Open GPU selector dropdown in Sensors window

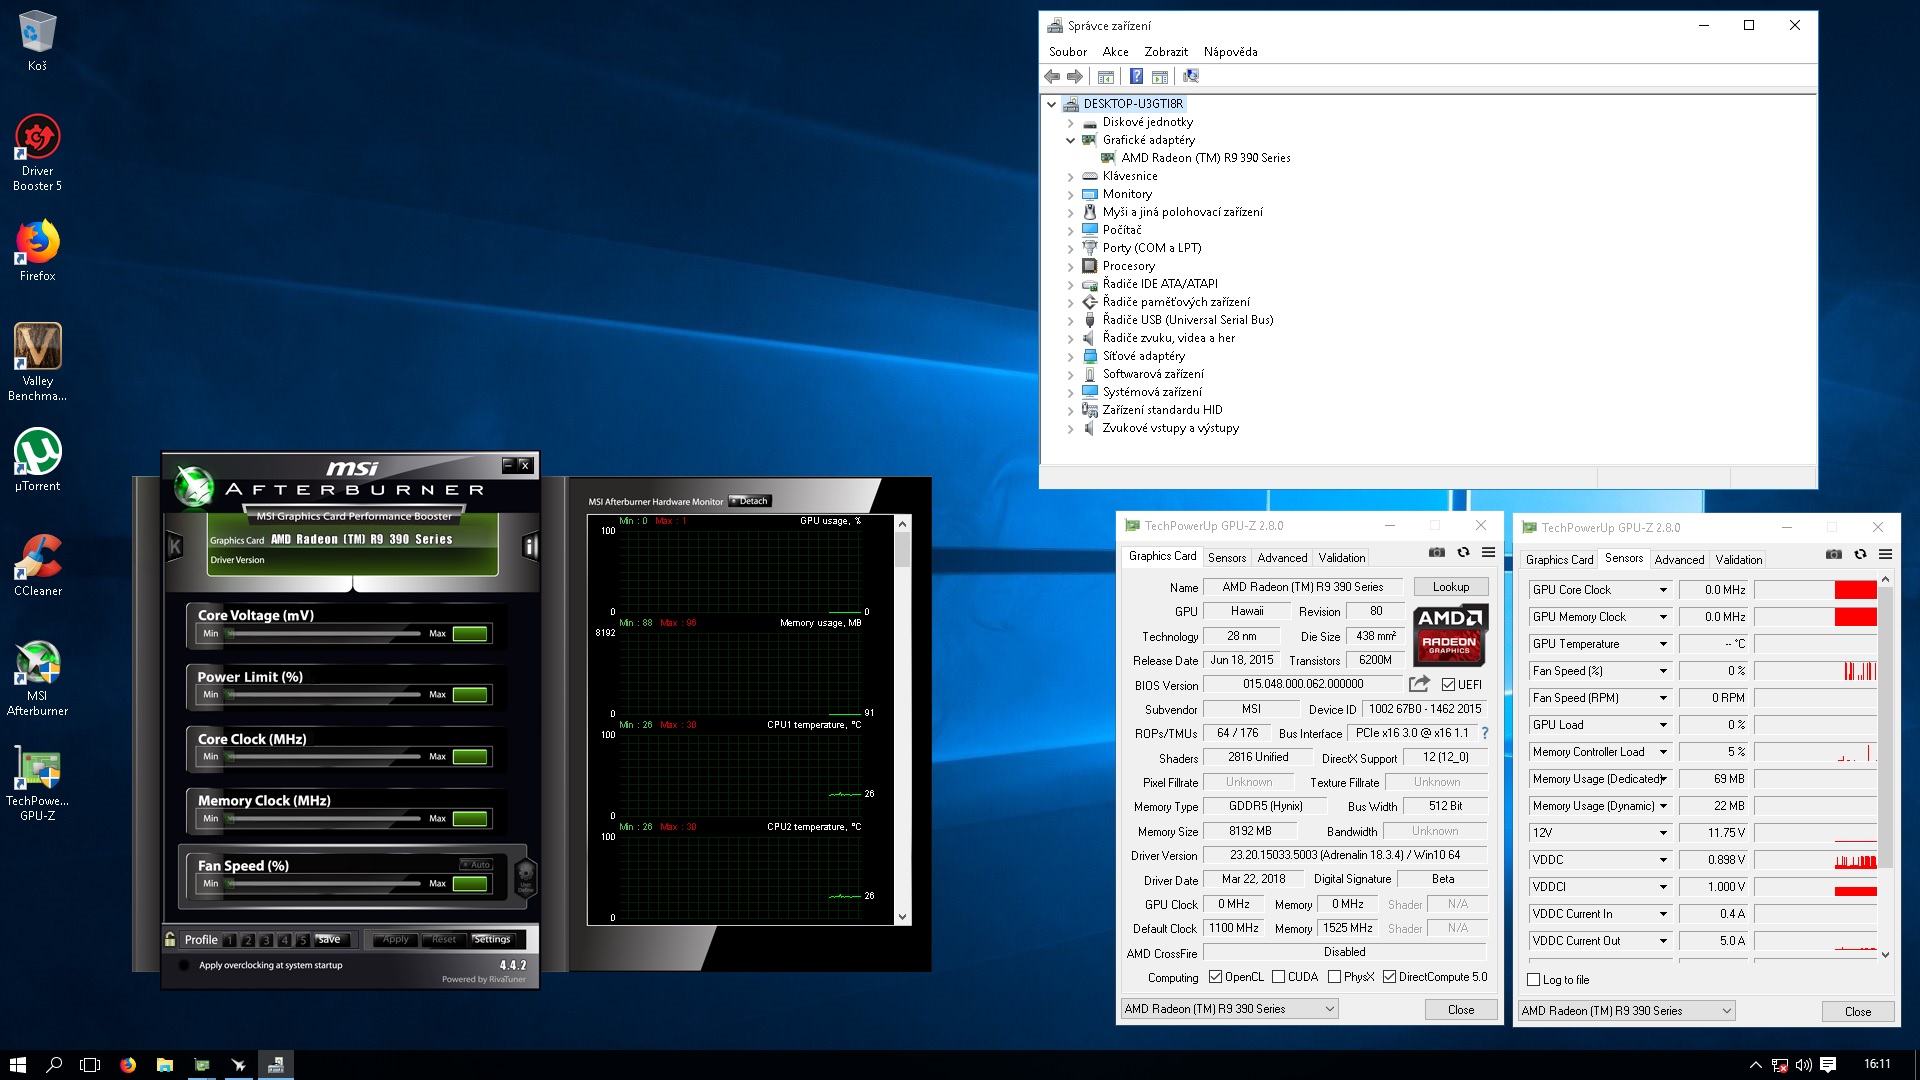coord(1626,1011)
